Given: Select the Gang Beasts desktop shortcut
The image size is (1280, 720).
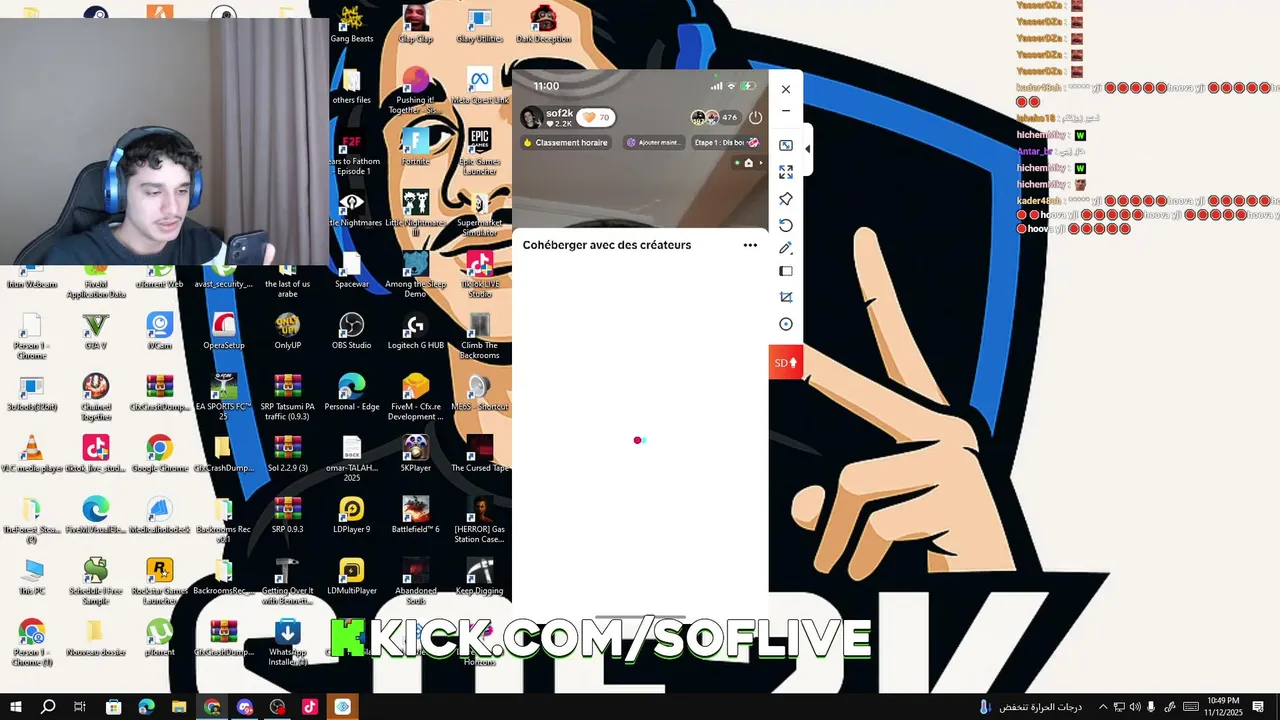Looking at the screenshot, I should pos(351,25).
